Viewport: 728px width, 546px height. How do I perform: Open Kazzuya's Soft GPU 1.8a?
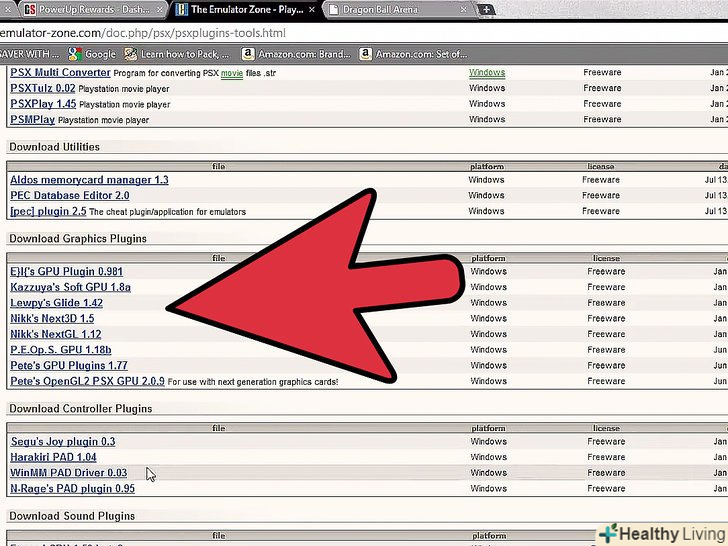coord(71,287)
